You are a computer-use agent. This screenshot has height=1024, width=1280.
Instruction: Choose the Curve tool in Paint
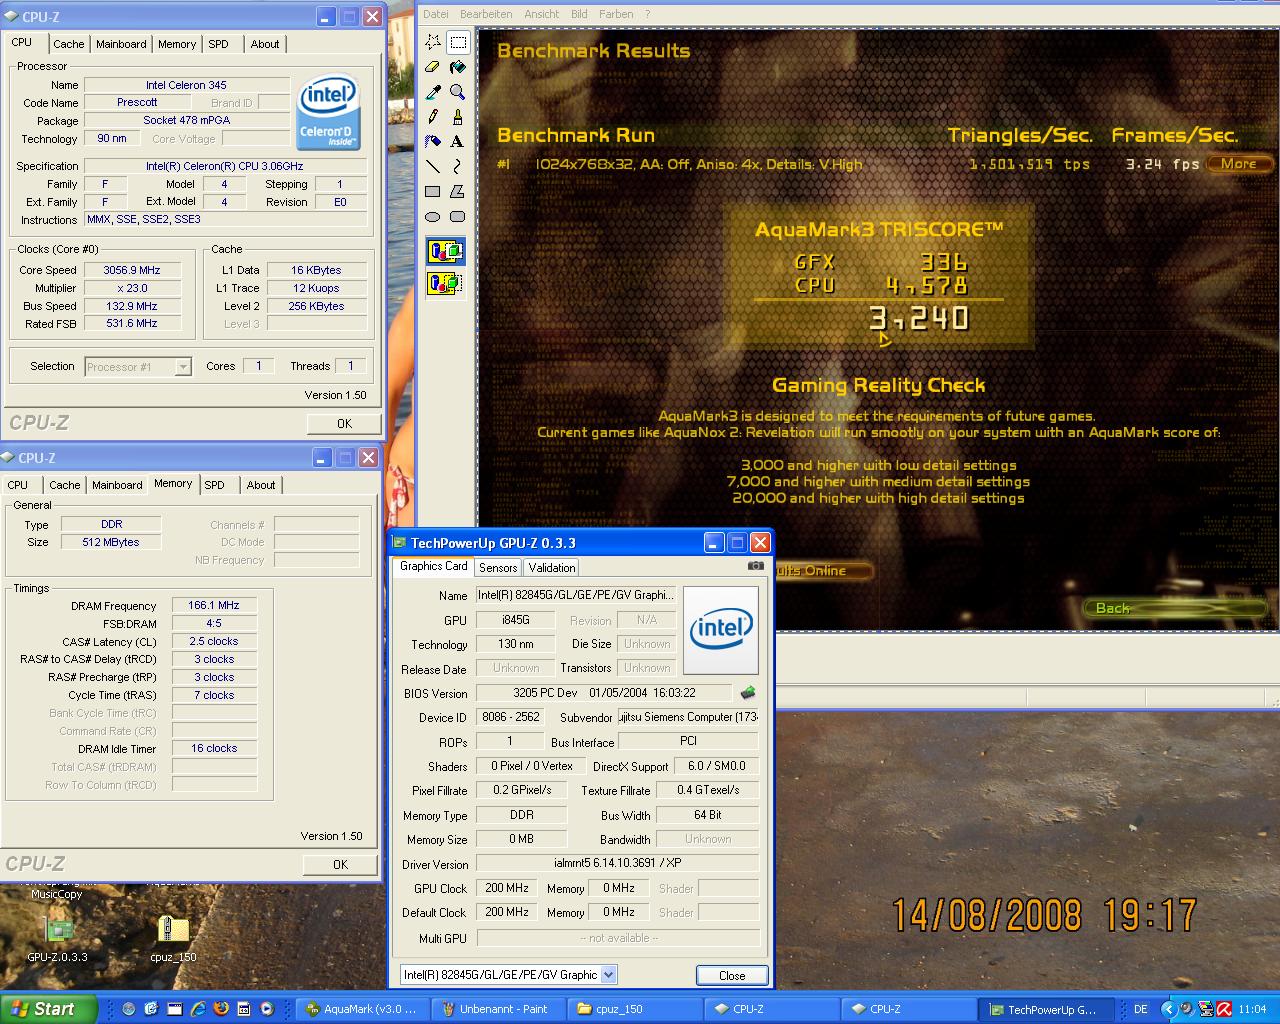tap(458, 167)
